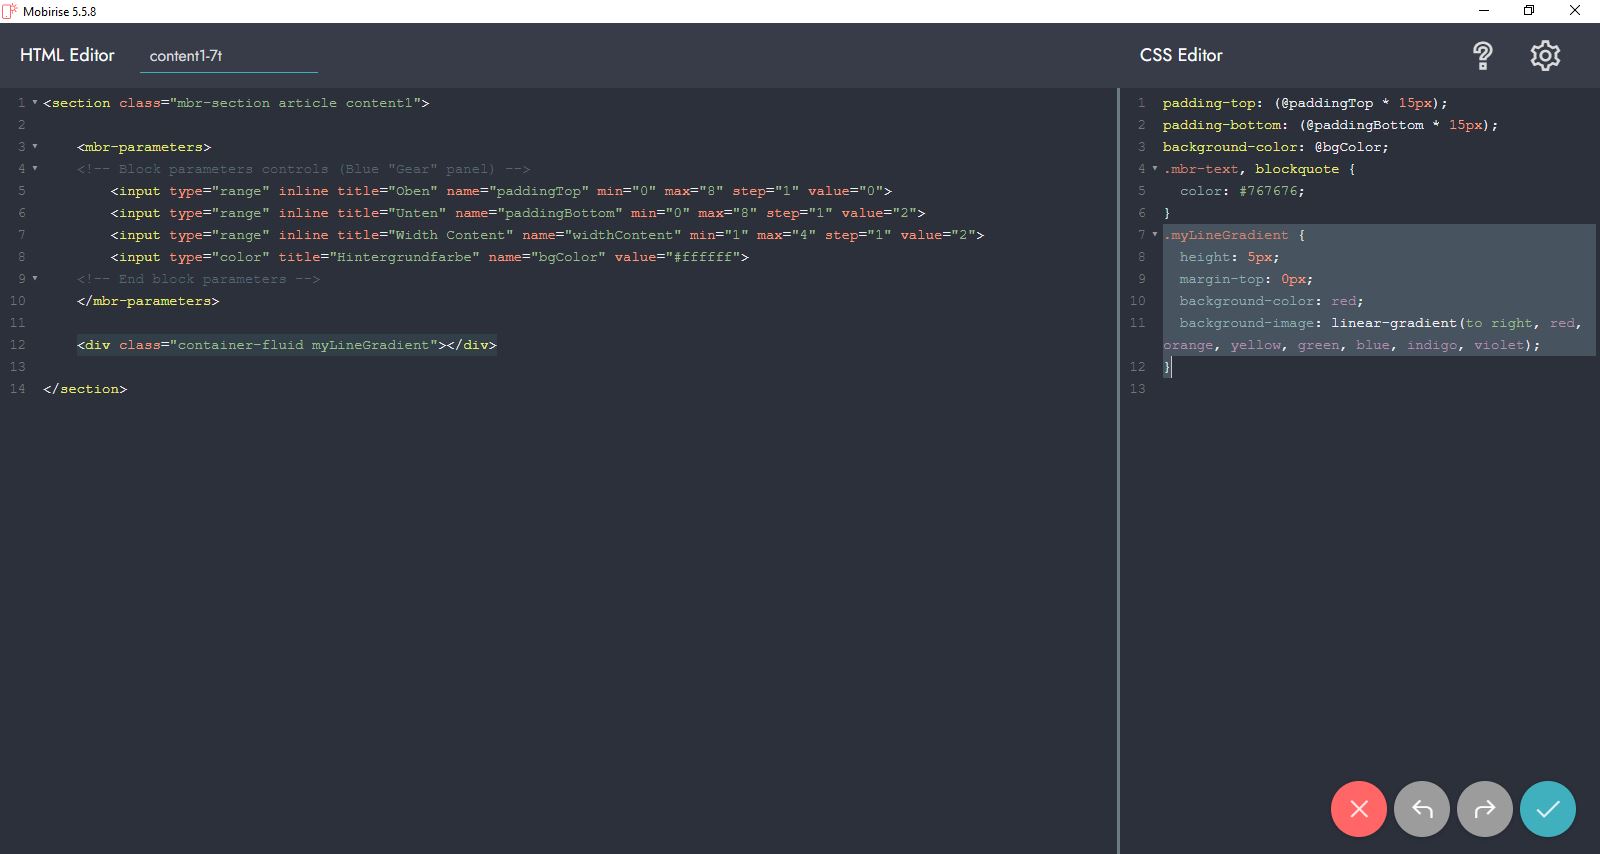Apply changes with the teal checkmark button
Image resolution: width=1600 pixels, height=854 pixels.
point(1547,809)
